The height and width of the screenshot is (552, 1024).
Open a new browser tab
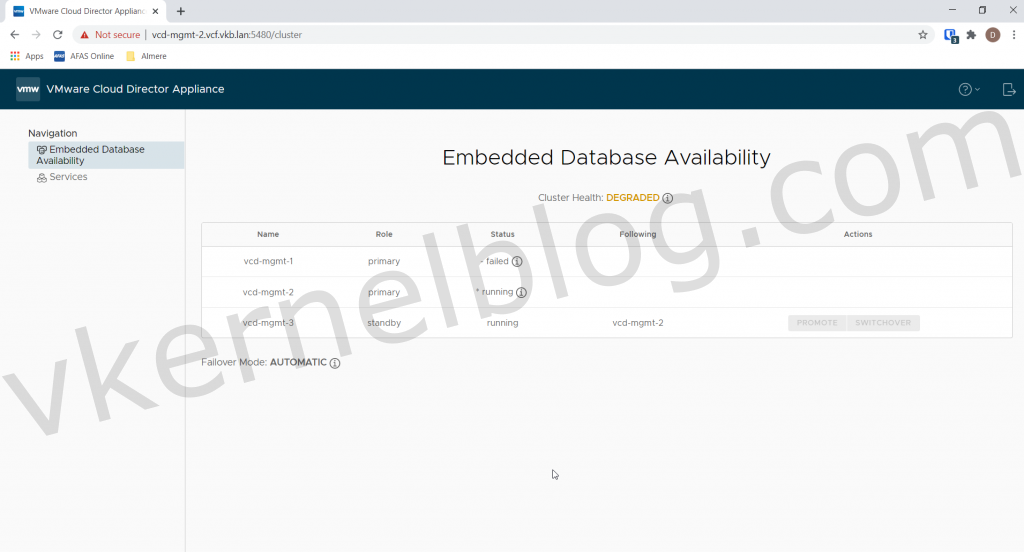[x=181, y=11]
